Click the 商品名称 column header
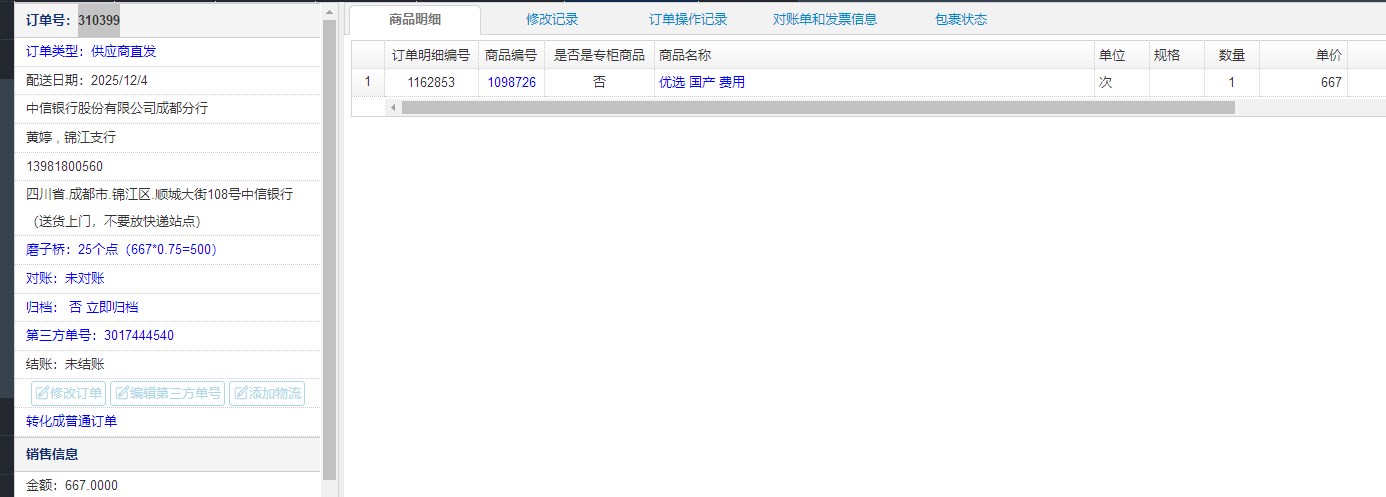1386x497 pixels. (685, 55)
